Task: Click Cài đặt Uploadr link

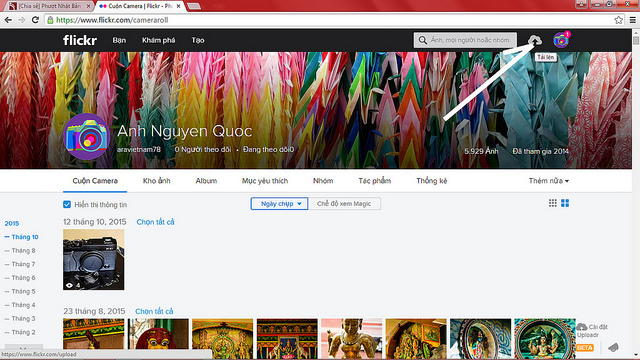Action: click(593, 331)
